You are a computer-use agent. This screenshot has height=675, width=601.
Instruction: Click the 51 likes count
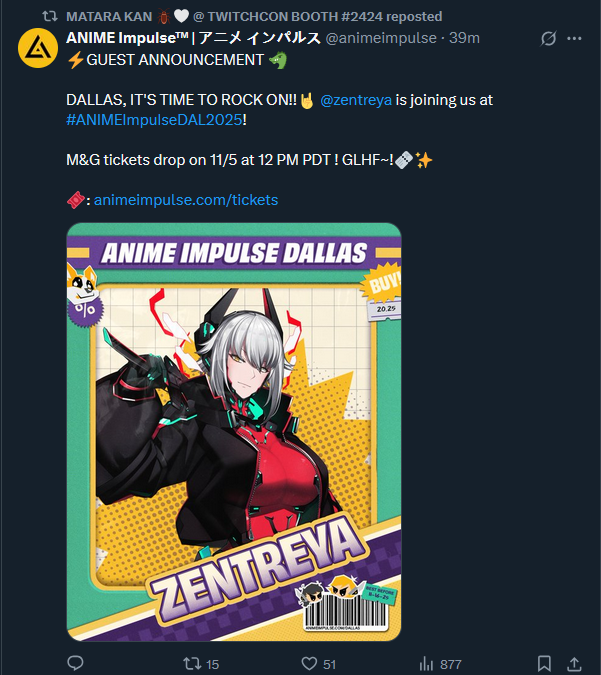point(329,664)
